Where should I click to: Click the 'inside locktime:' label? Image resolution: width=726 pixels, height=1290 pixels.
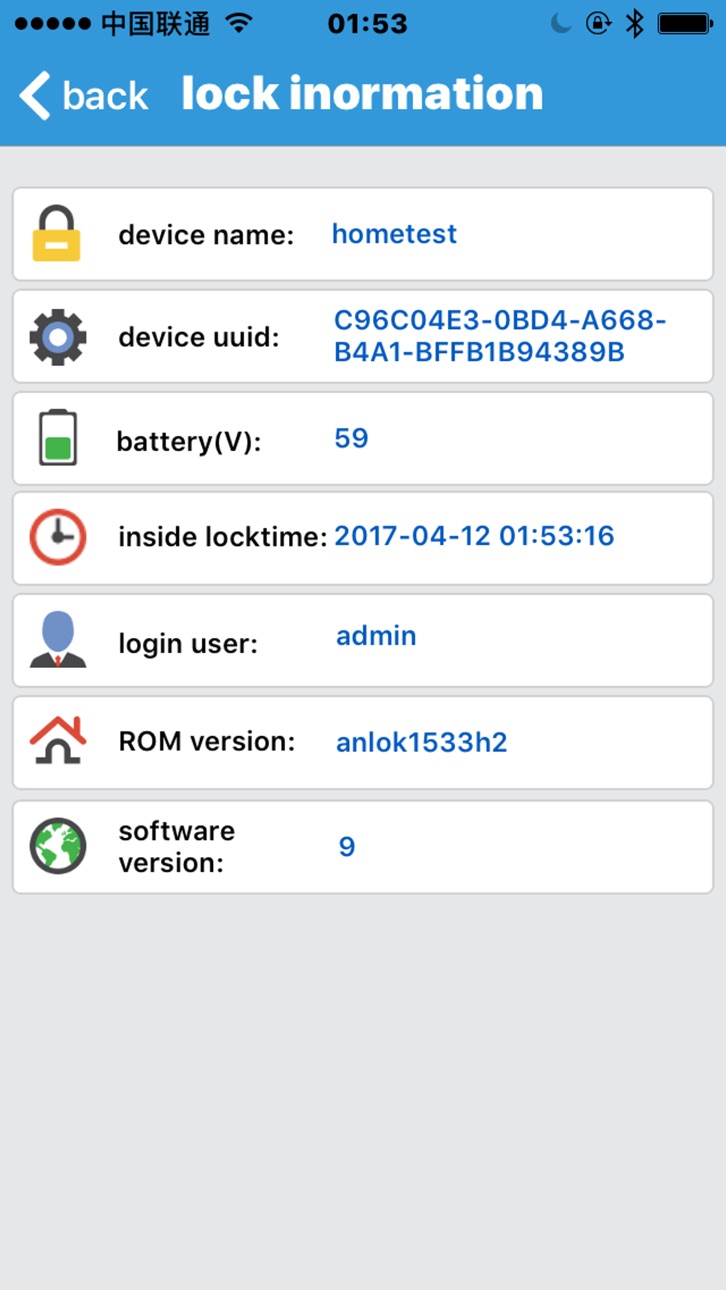tap(223, 537)
